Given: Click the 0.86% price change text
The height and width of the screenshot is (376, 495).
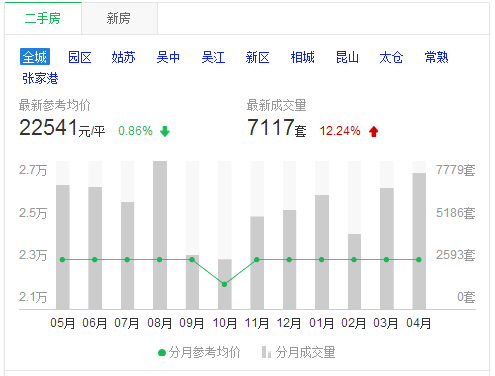Looking at the screenshot, I should click(135, 131).
